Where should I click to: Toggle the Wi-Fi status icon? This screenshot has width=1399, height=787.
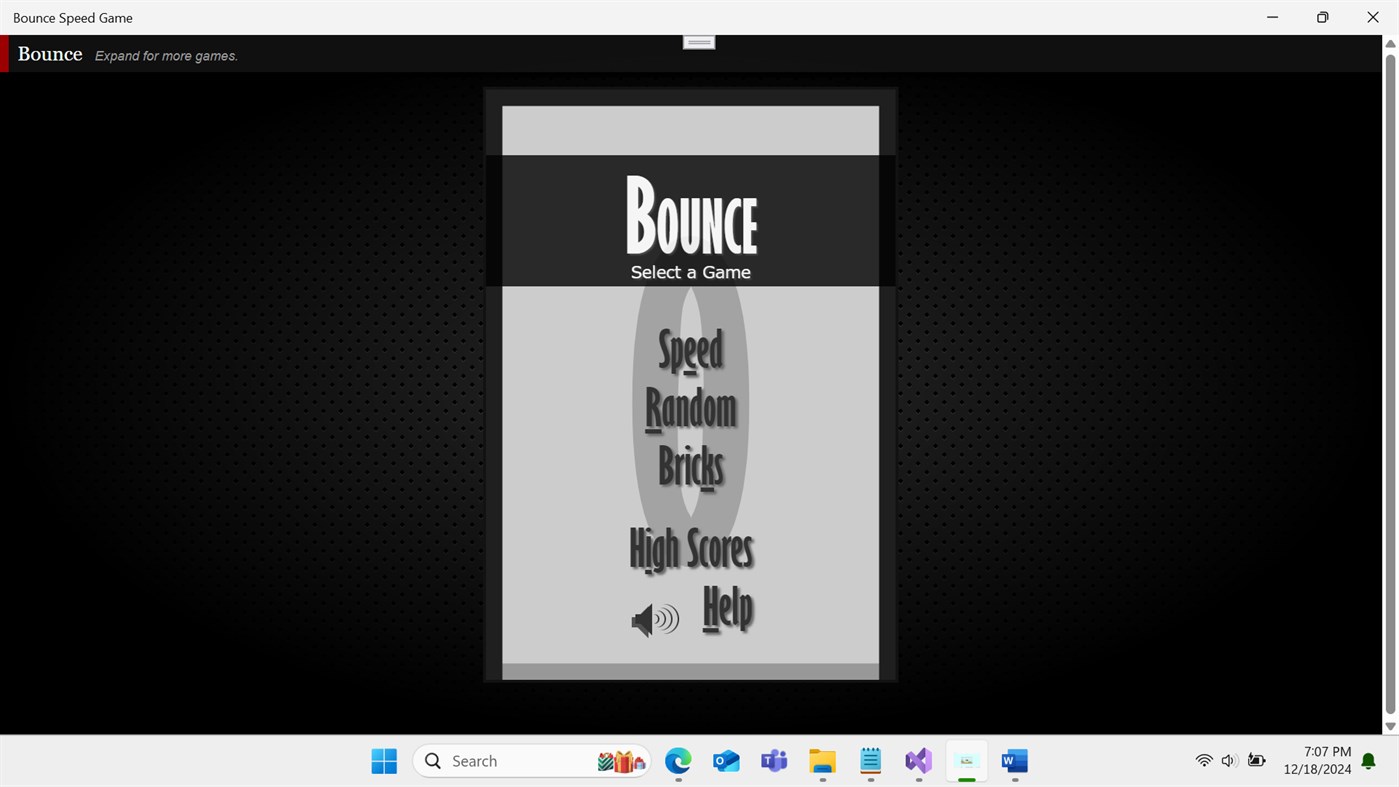pyautogui.click(x=1203, y=760)
